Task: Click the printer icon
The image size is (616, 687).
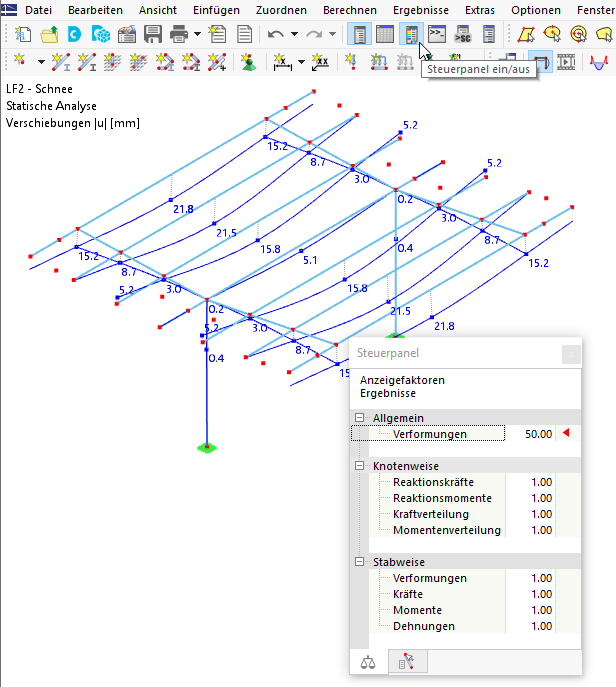Action: [179, 34]
